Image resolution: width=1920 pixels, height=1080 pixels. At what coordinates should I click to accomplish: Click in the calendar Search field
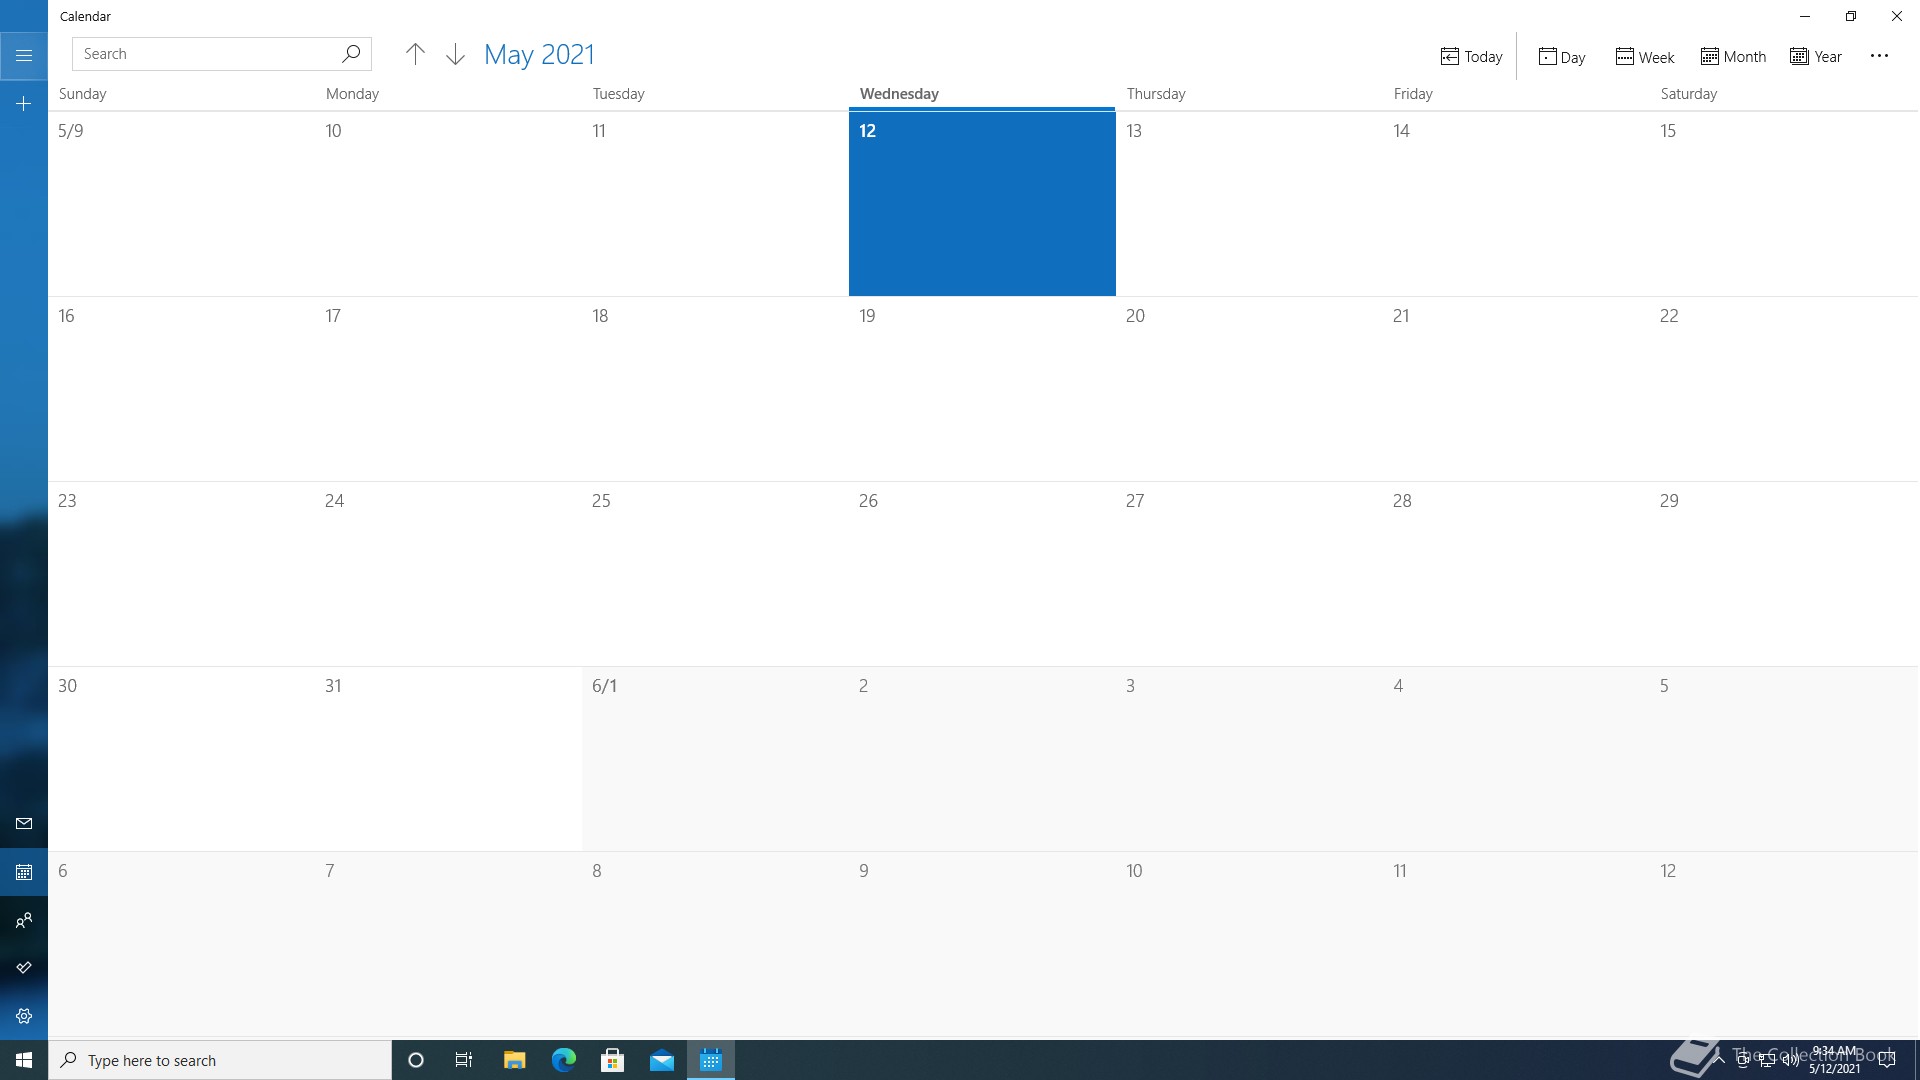[x=205, y=54]
